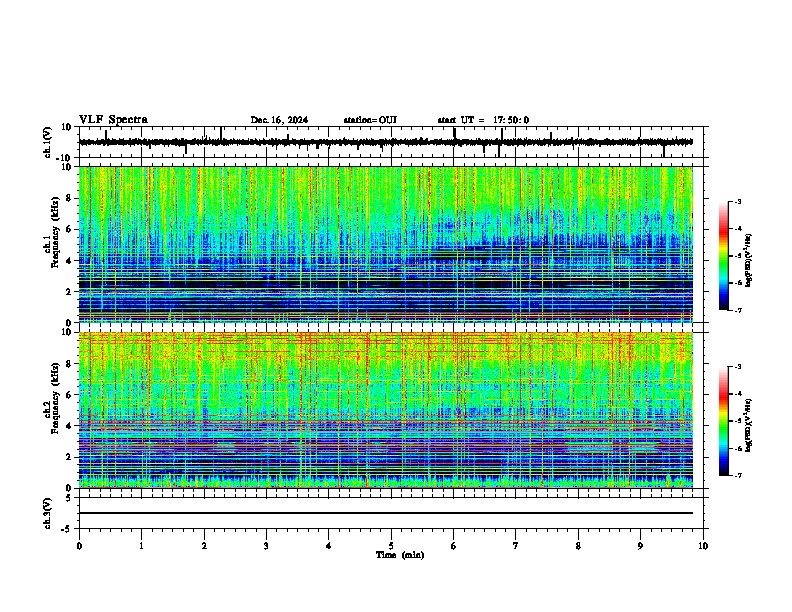Click the "2" kHz tick on ch.2 spectrogram

[69, 457]
